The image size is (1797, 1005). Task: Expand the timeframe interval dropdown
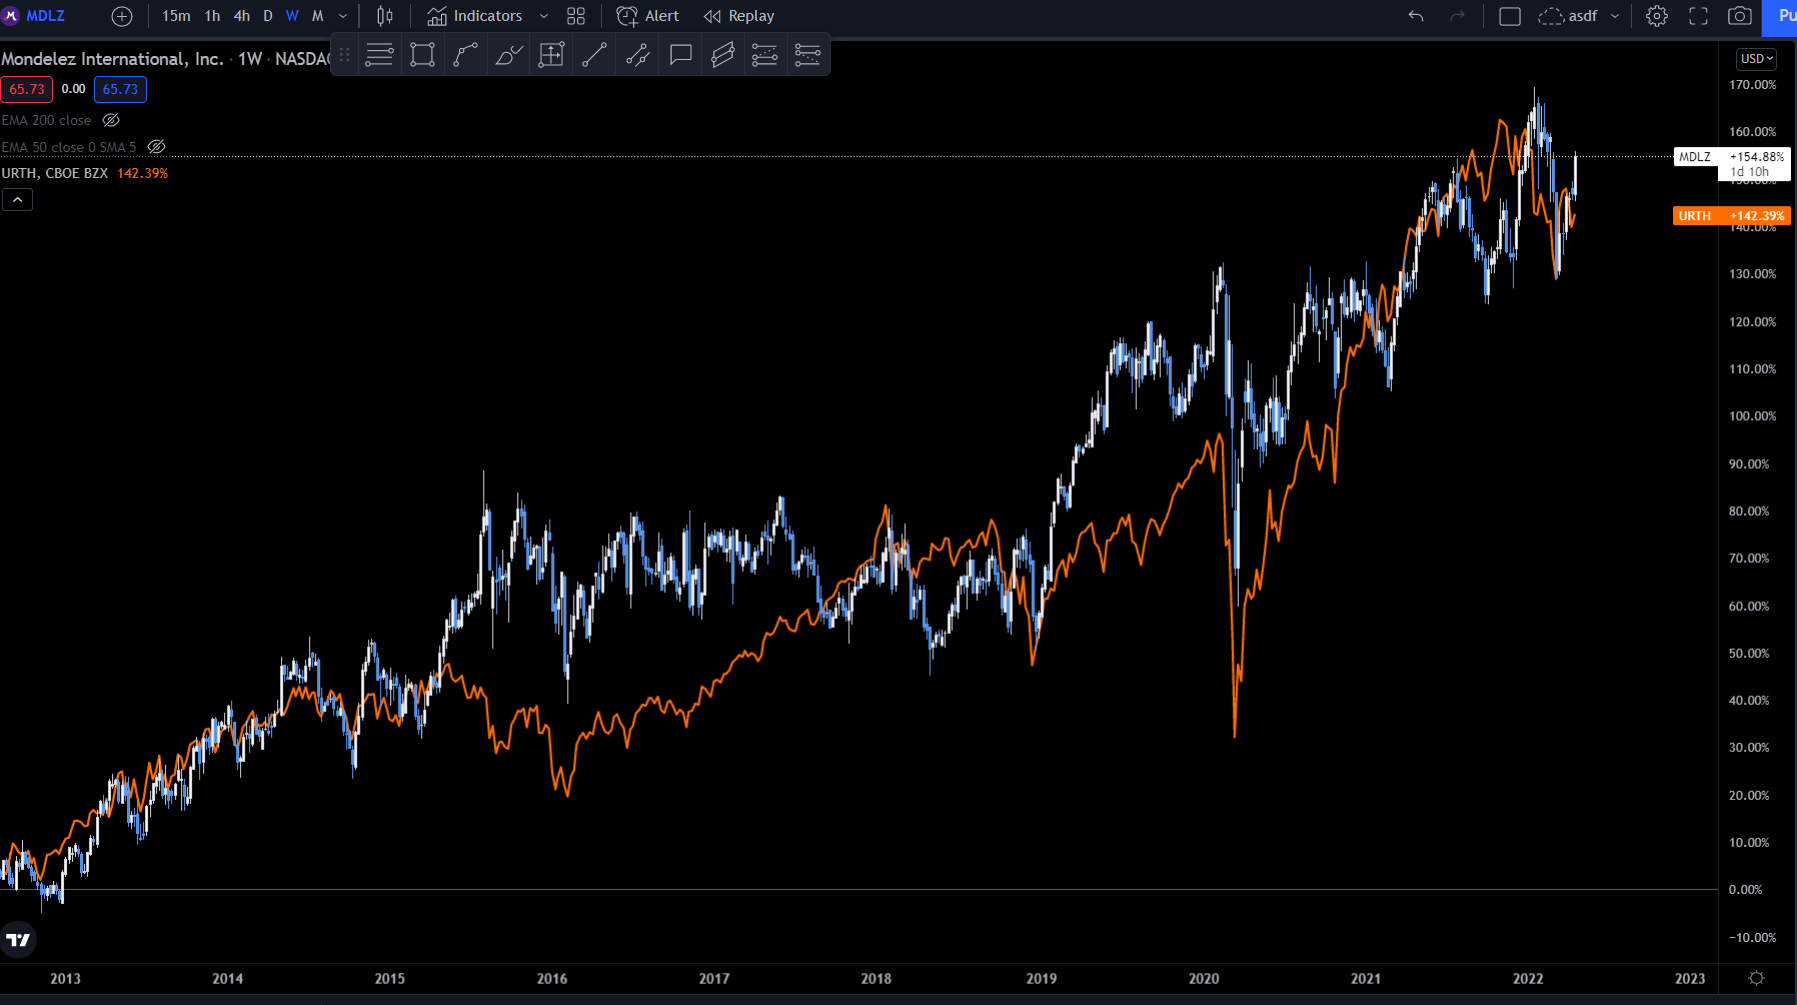click(x=343, y=16)
